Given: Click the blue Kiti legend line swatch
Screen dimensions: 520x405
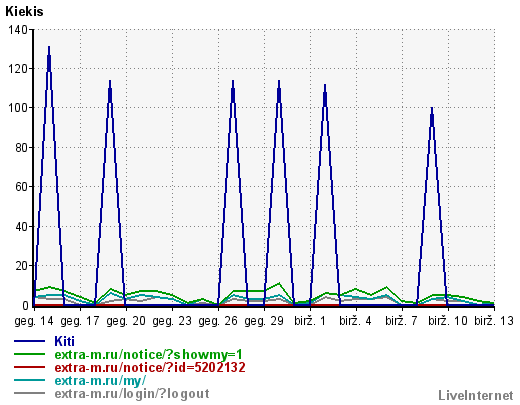Looking at the screenshot, I should (29, 341).
